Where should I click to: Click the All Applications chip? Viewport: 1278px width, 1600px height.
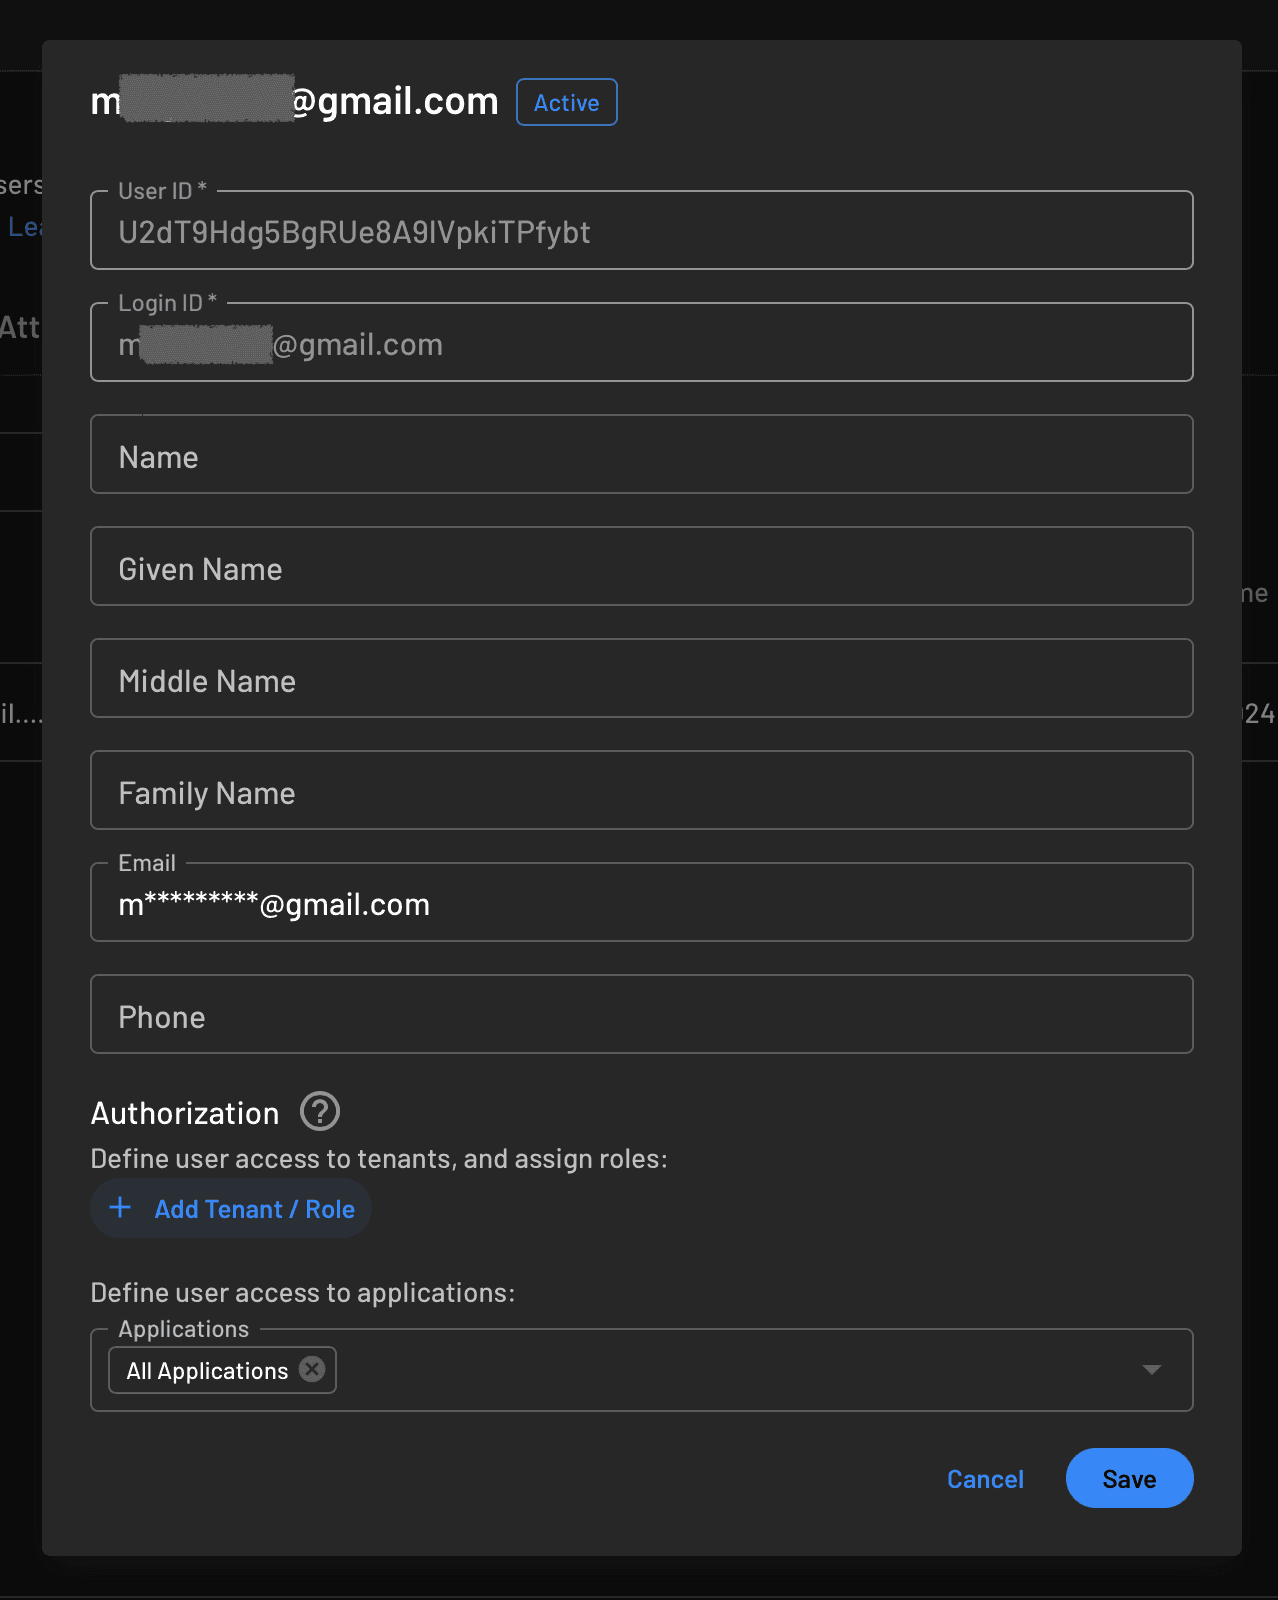tap(205, 1370)
